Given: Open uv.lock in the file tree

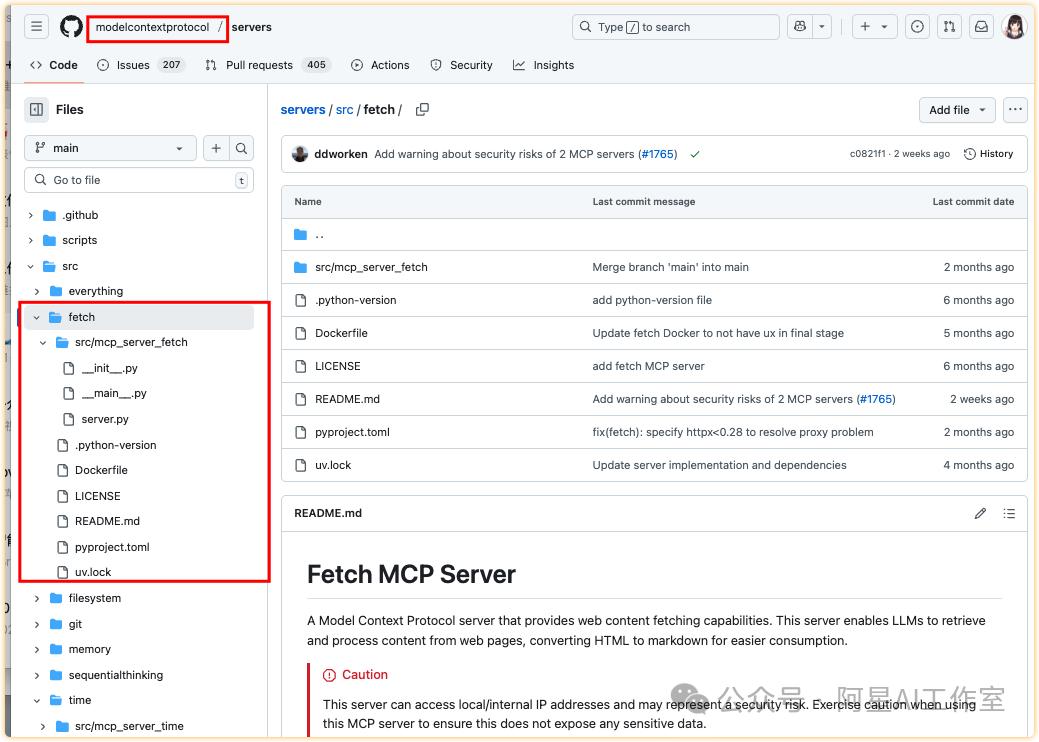Looking at the screenshot, I should [93, 572].
